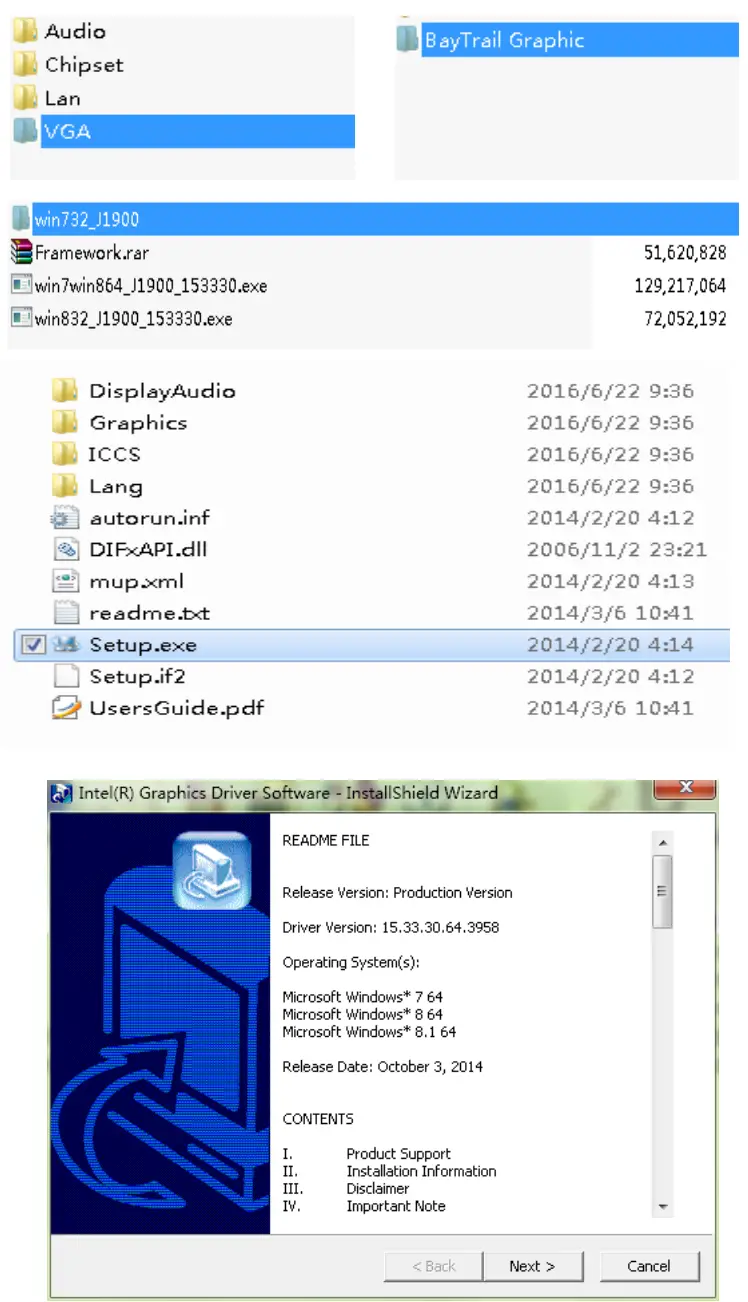Select the Audio folder name
The width and height of the screenshot is (748, 1302).
[x=75, y=32]
